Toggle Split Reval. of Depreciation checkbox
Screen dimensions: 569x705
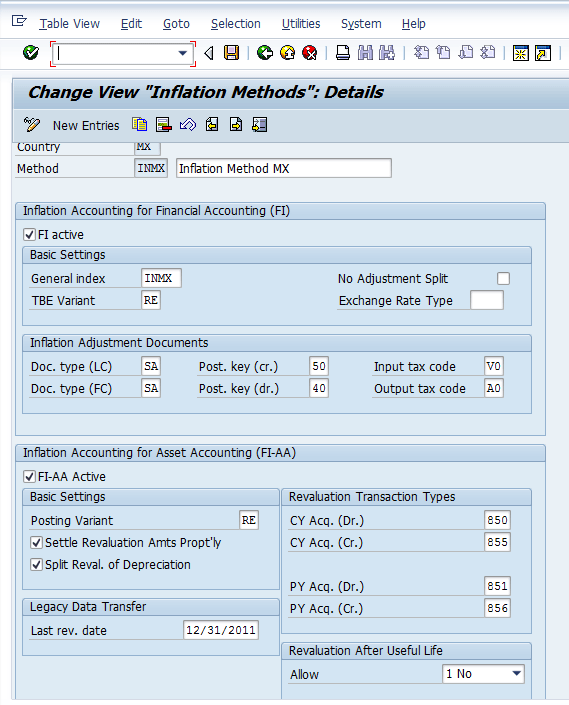(x=36, y=565)
